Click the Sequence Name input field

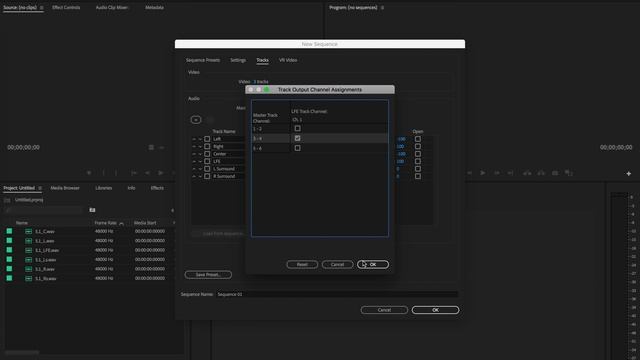[337, 294]
